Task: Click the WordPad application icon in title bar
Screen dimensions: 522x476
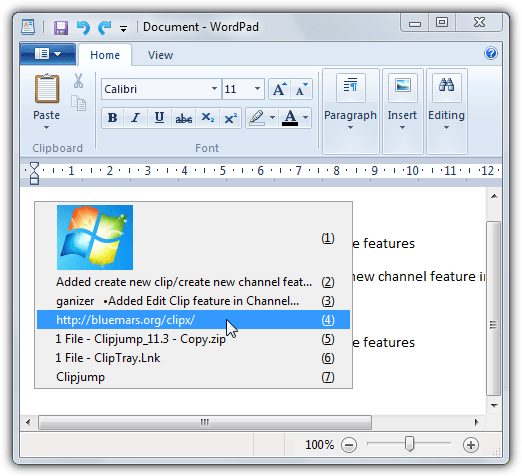Action: 28,27
